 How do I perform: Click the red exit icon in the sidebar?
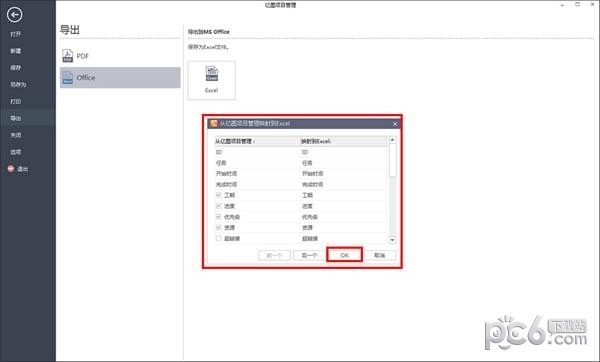point(11,168)
